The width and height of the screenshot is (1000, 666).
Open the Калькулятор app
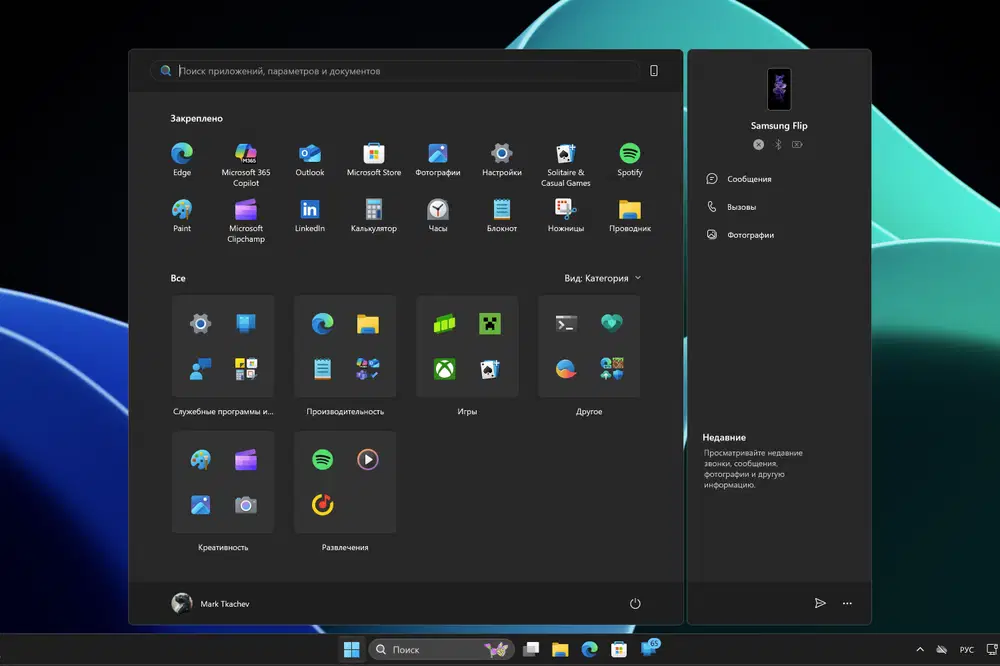pos(373,211)
